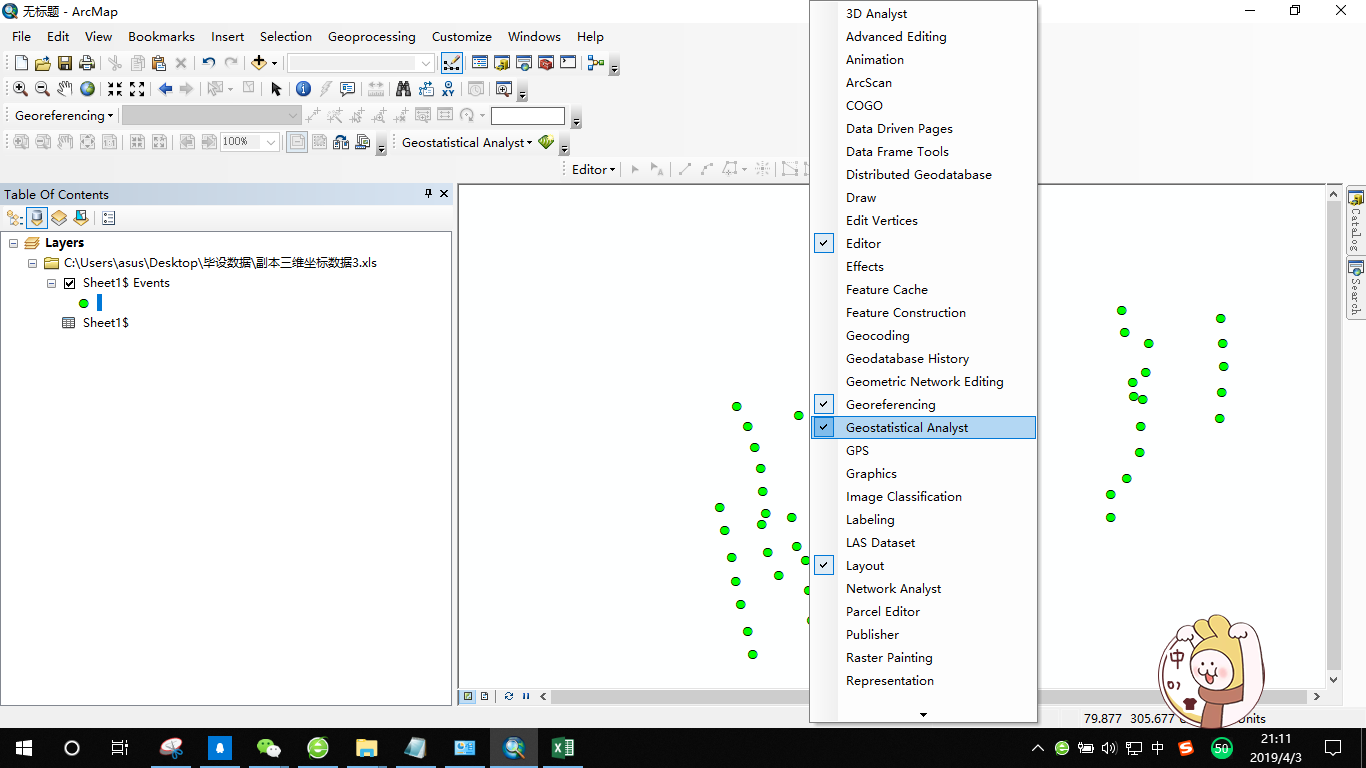This screenshot has width=1366, height=768.
Task: Open the Catalog side tab
Action: 1356,221
